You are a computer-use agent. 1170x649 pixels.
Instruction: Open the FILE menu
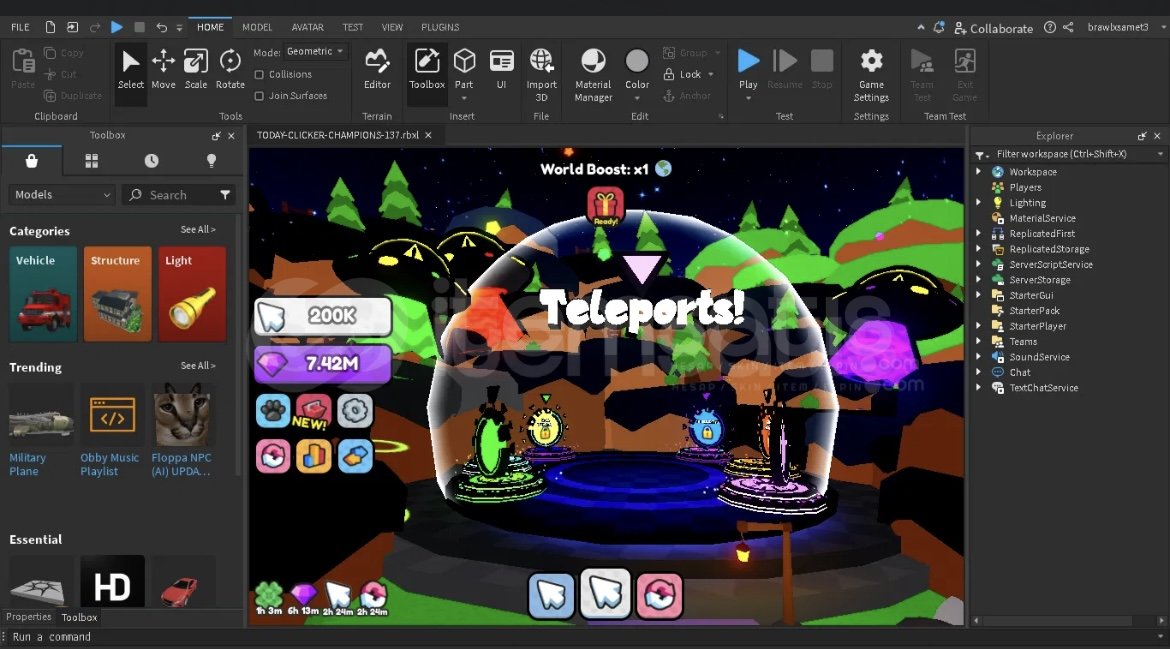click(20, 27)
